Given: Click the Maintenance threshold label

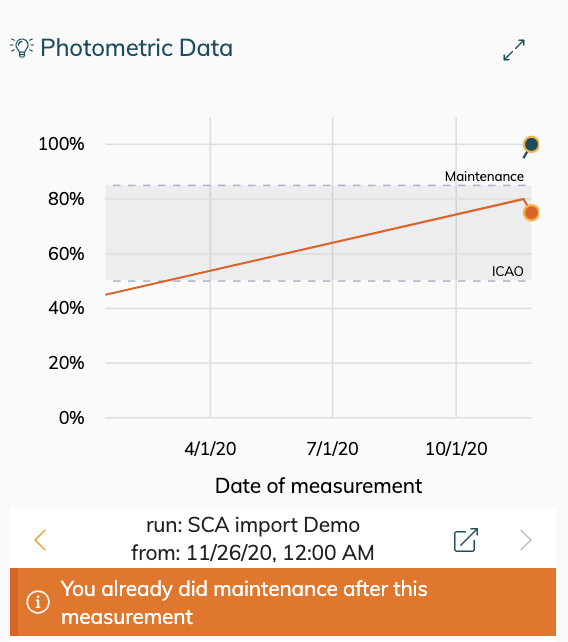Looking at the screenshot, I should point(484,176).
